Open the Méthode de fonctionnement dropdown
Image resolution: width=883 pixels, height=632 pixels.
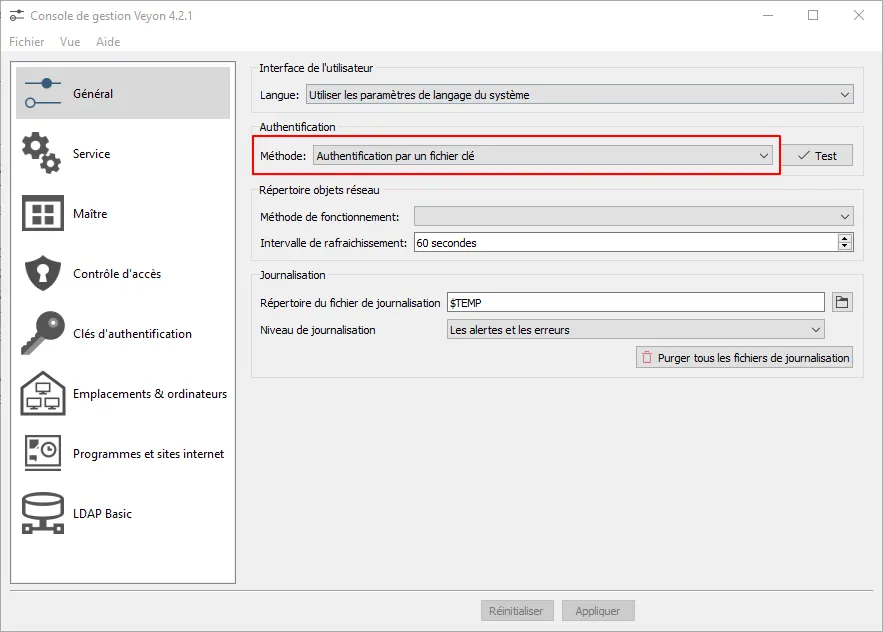(634, 216)
